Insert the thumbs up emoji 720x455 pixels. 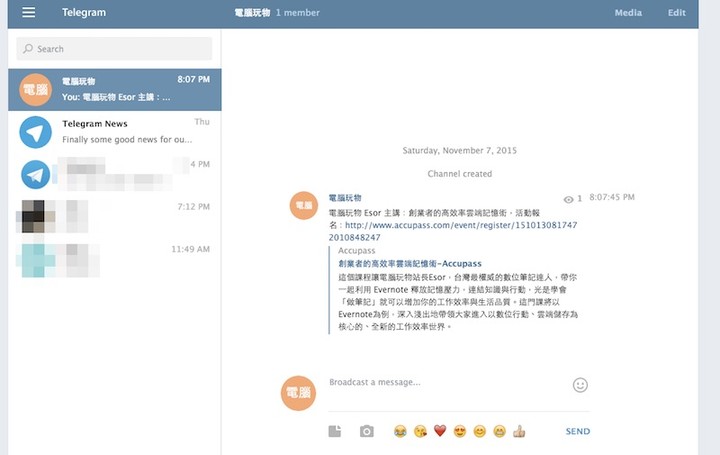pyautogui.click(x=519, y=431)
